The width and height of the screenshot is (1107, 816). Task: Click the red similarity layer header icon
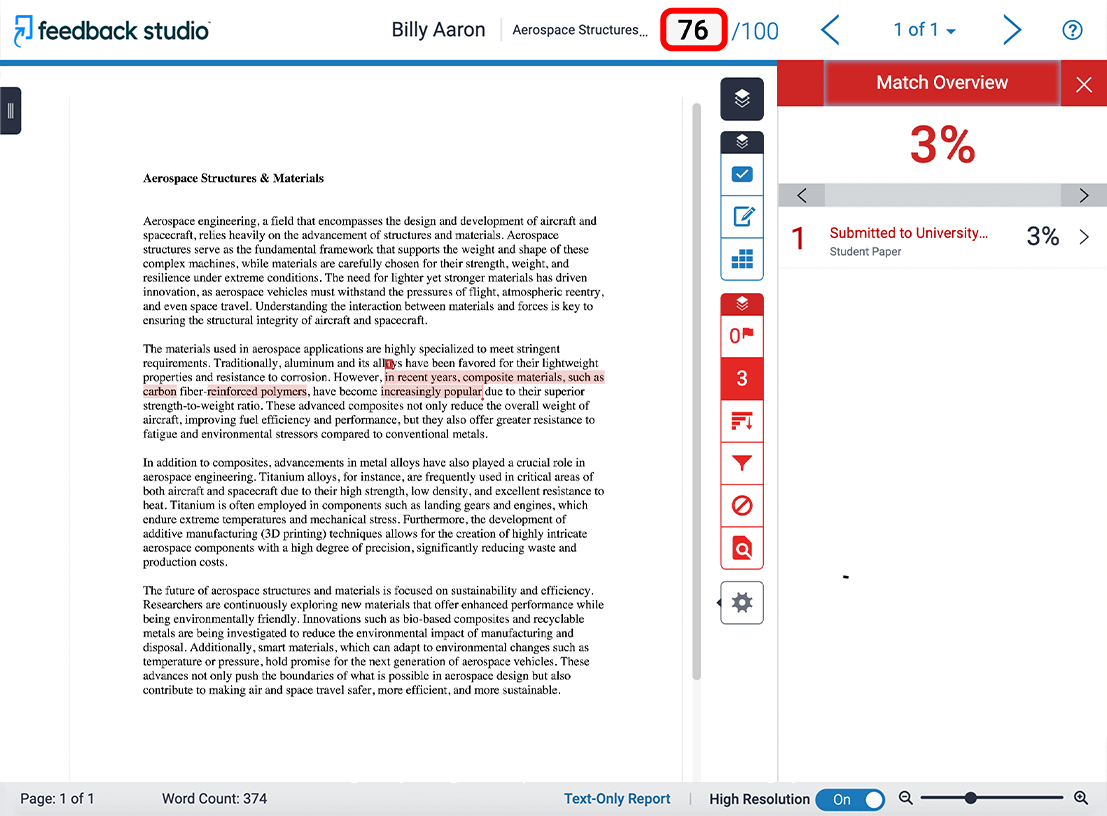[742, 304]
